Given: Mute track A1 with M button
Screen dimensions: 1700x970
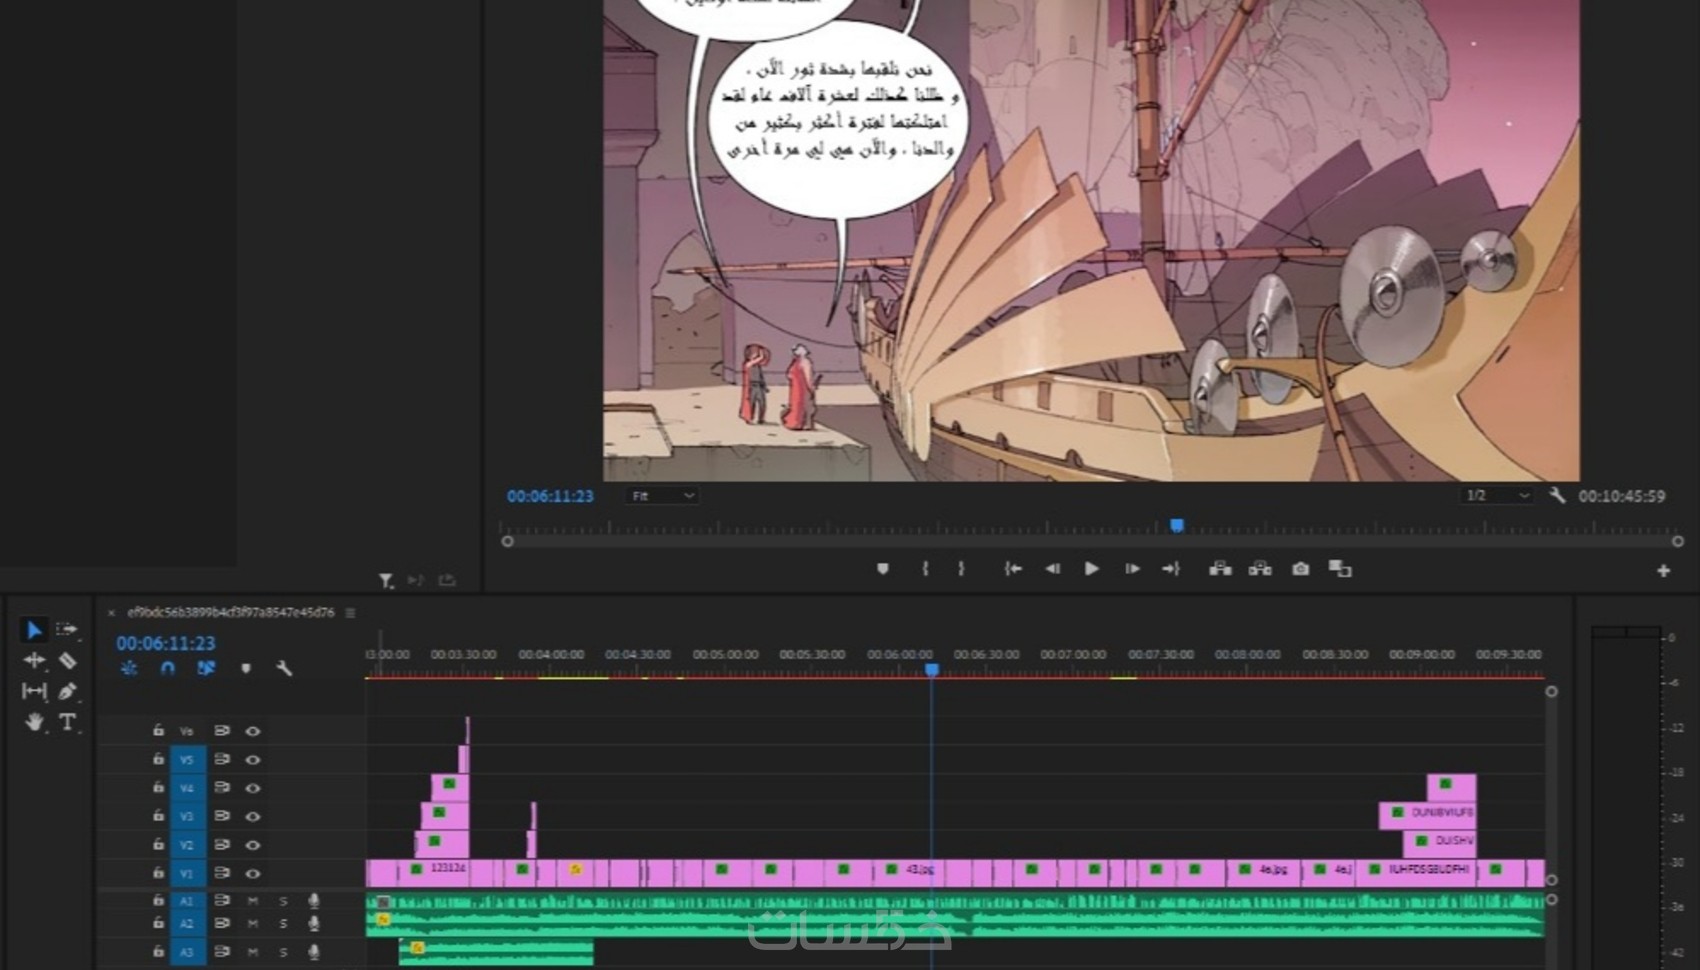Looking at the screenshot, I should [x=253, y=901].
